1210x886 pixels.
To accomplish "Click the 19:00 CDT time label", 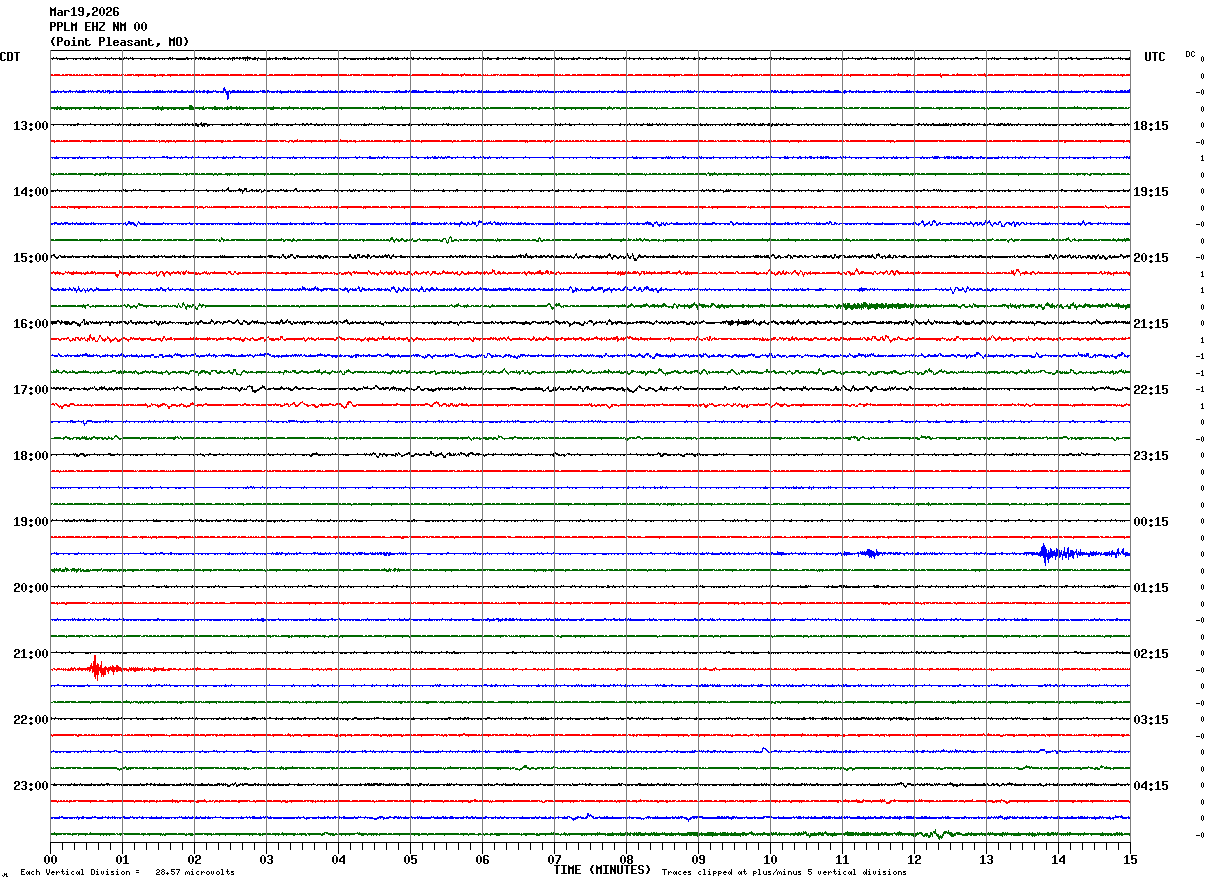I will tap(30, 522).
